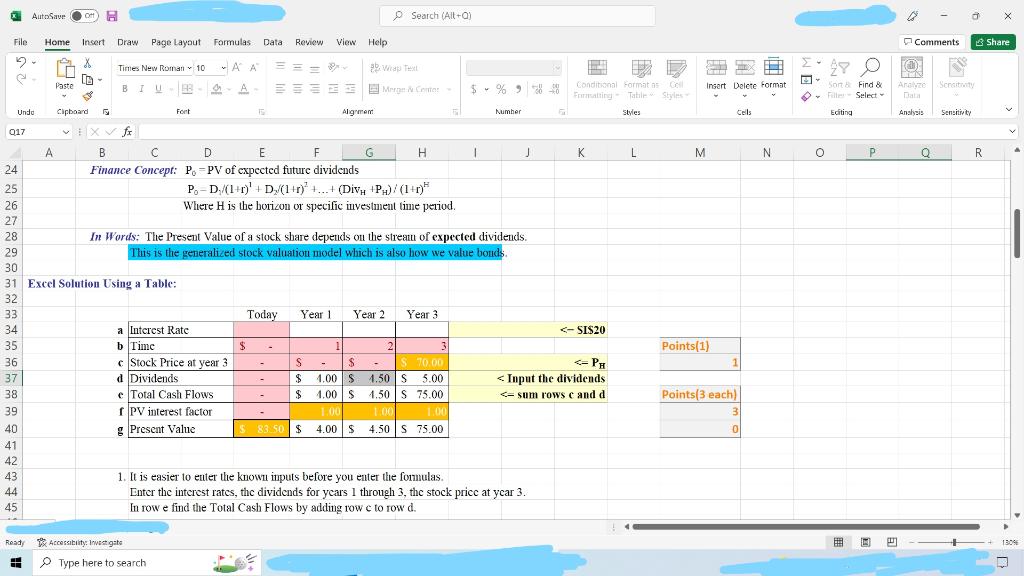Open the Number Format dropdown
Viewport: 1024px width, 576px height.
point(556,68)
